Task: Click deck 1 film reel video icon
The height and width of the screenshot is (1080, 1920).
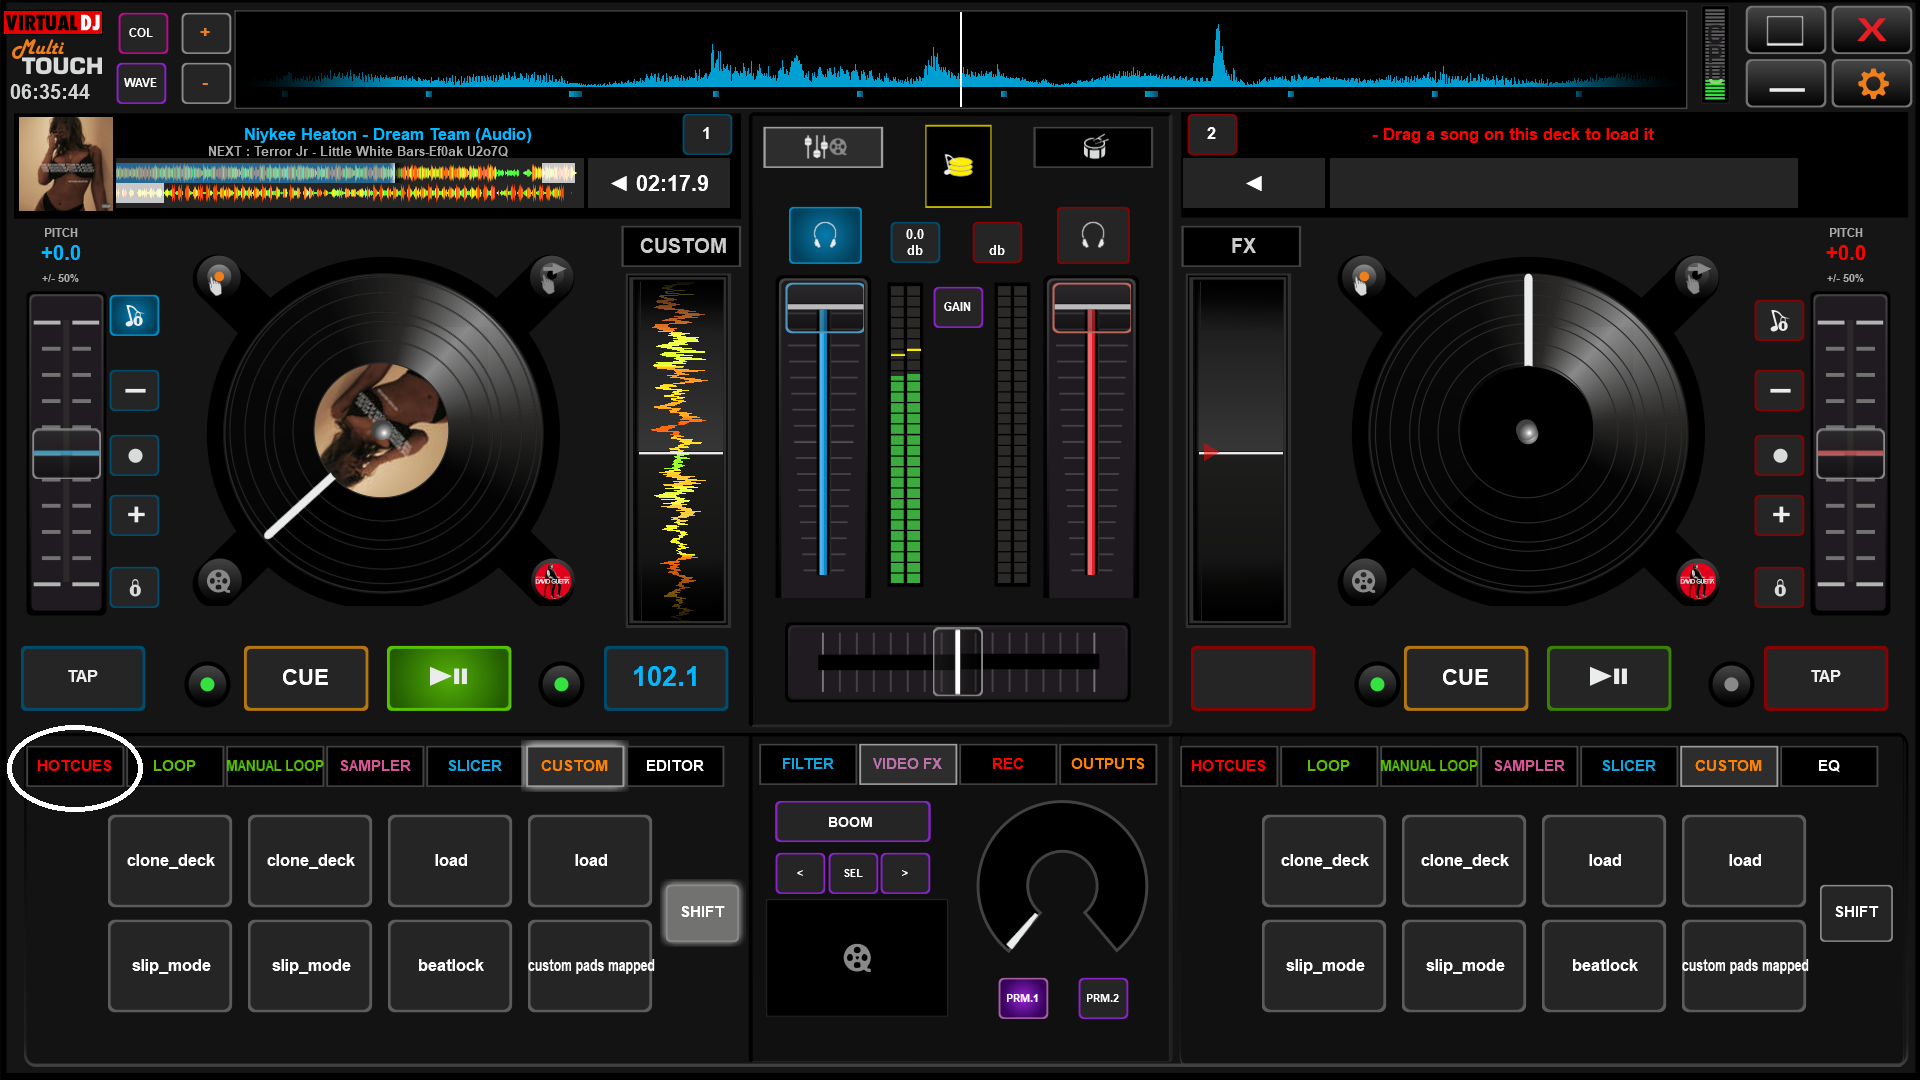Action: coord(218,581)
